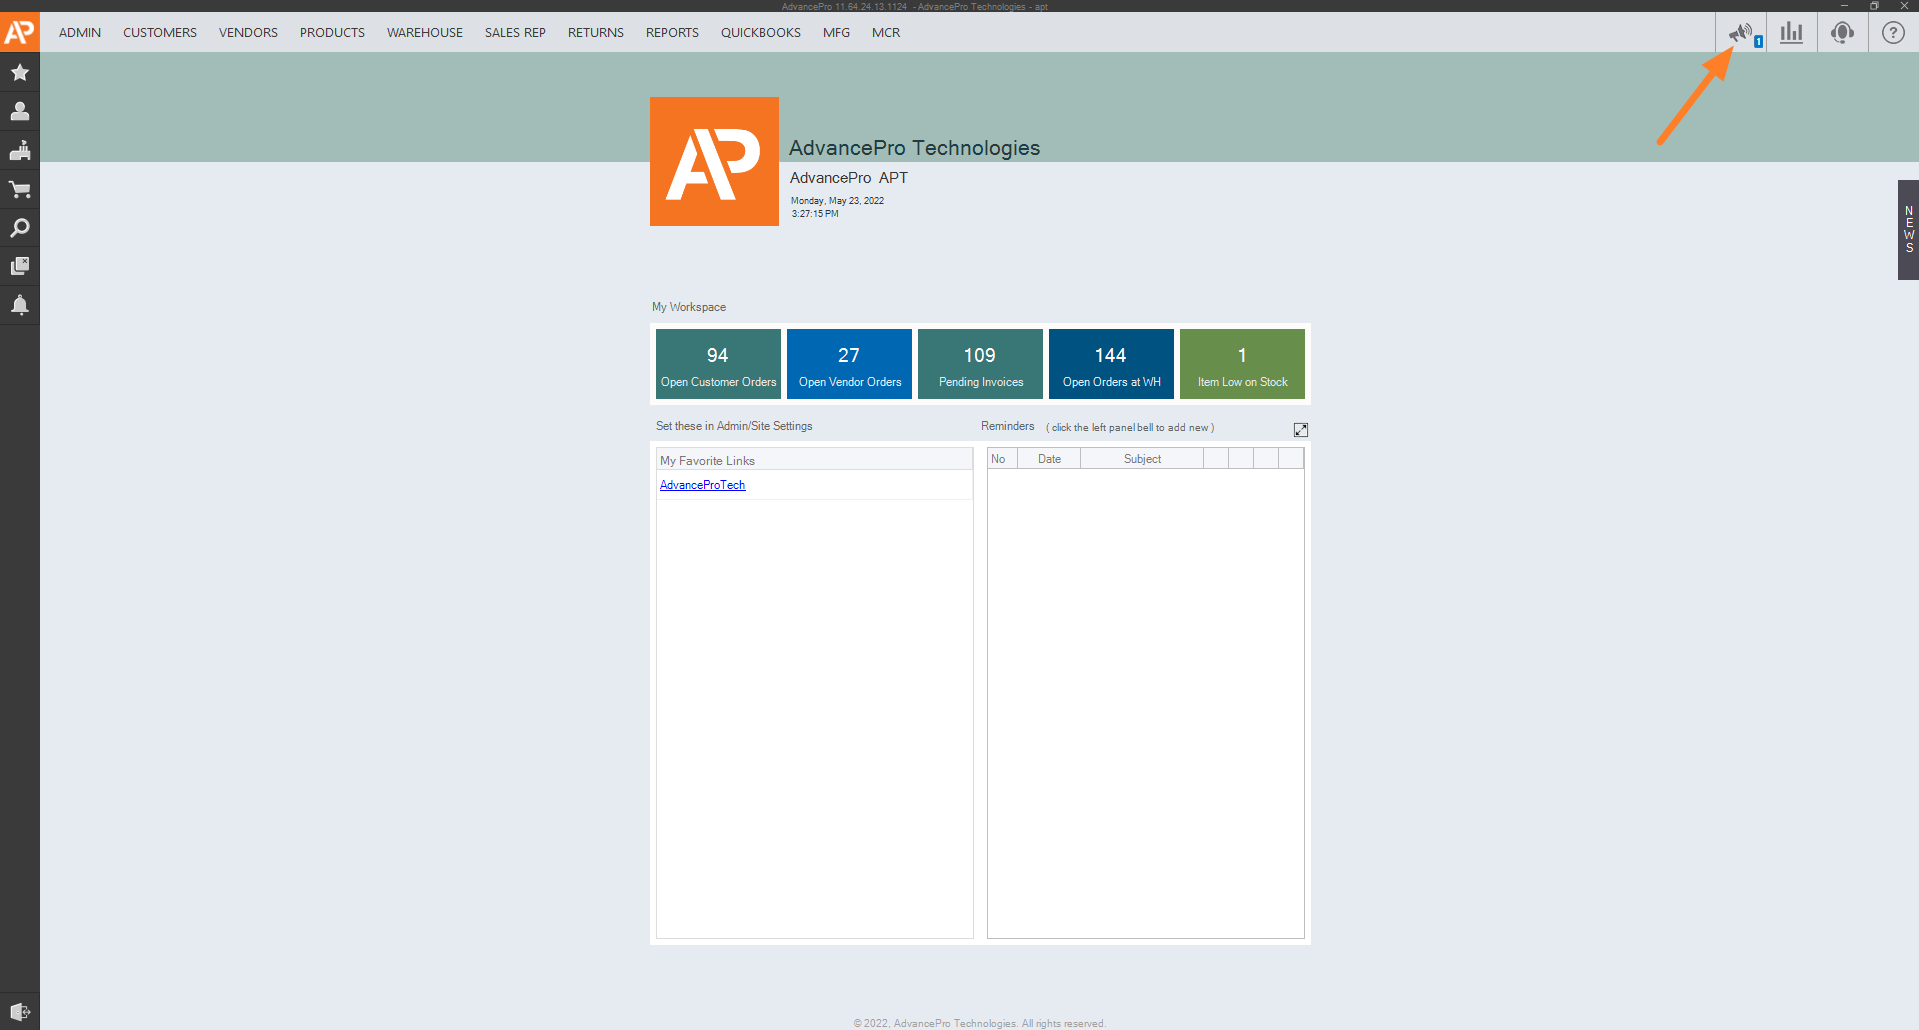The height and width of the screenshot is (1030, 1919).
Task: Select the Item Low on Stock tile
Action: pyautogui.click(x=1242, y=364)
